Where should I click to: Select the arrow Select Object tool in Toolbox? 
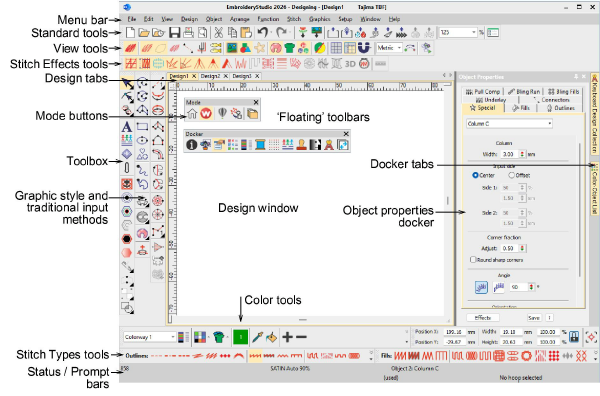(x=127, y=84)
